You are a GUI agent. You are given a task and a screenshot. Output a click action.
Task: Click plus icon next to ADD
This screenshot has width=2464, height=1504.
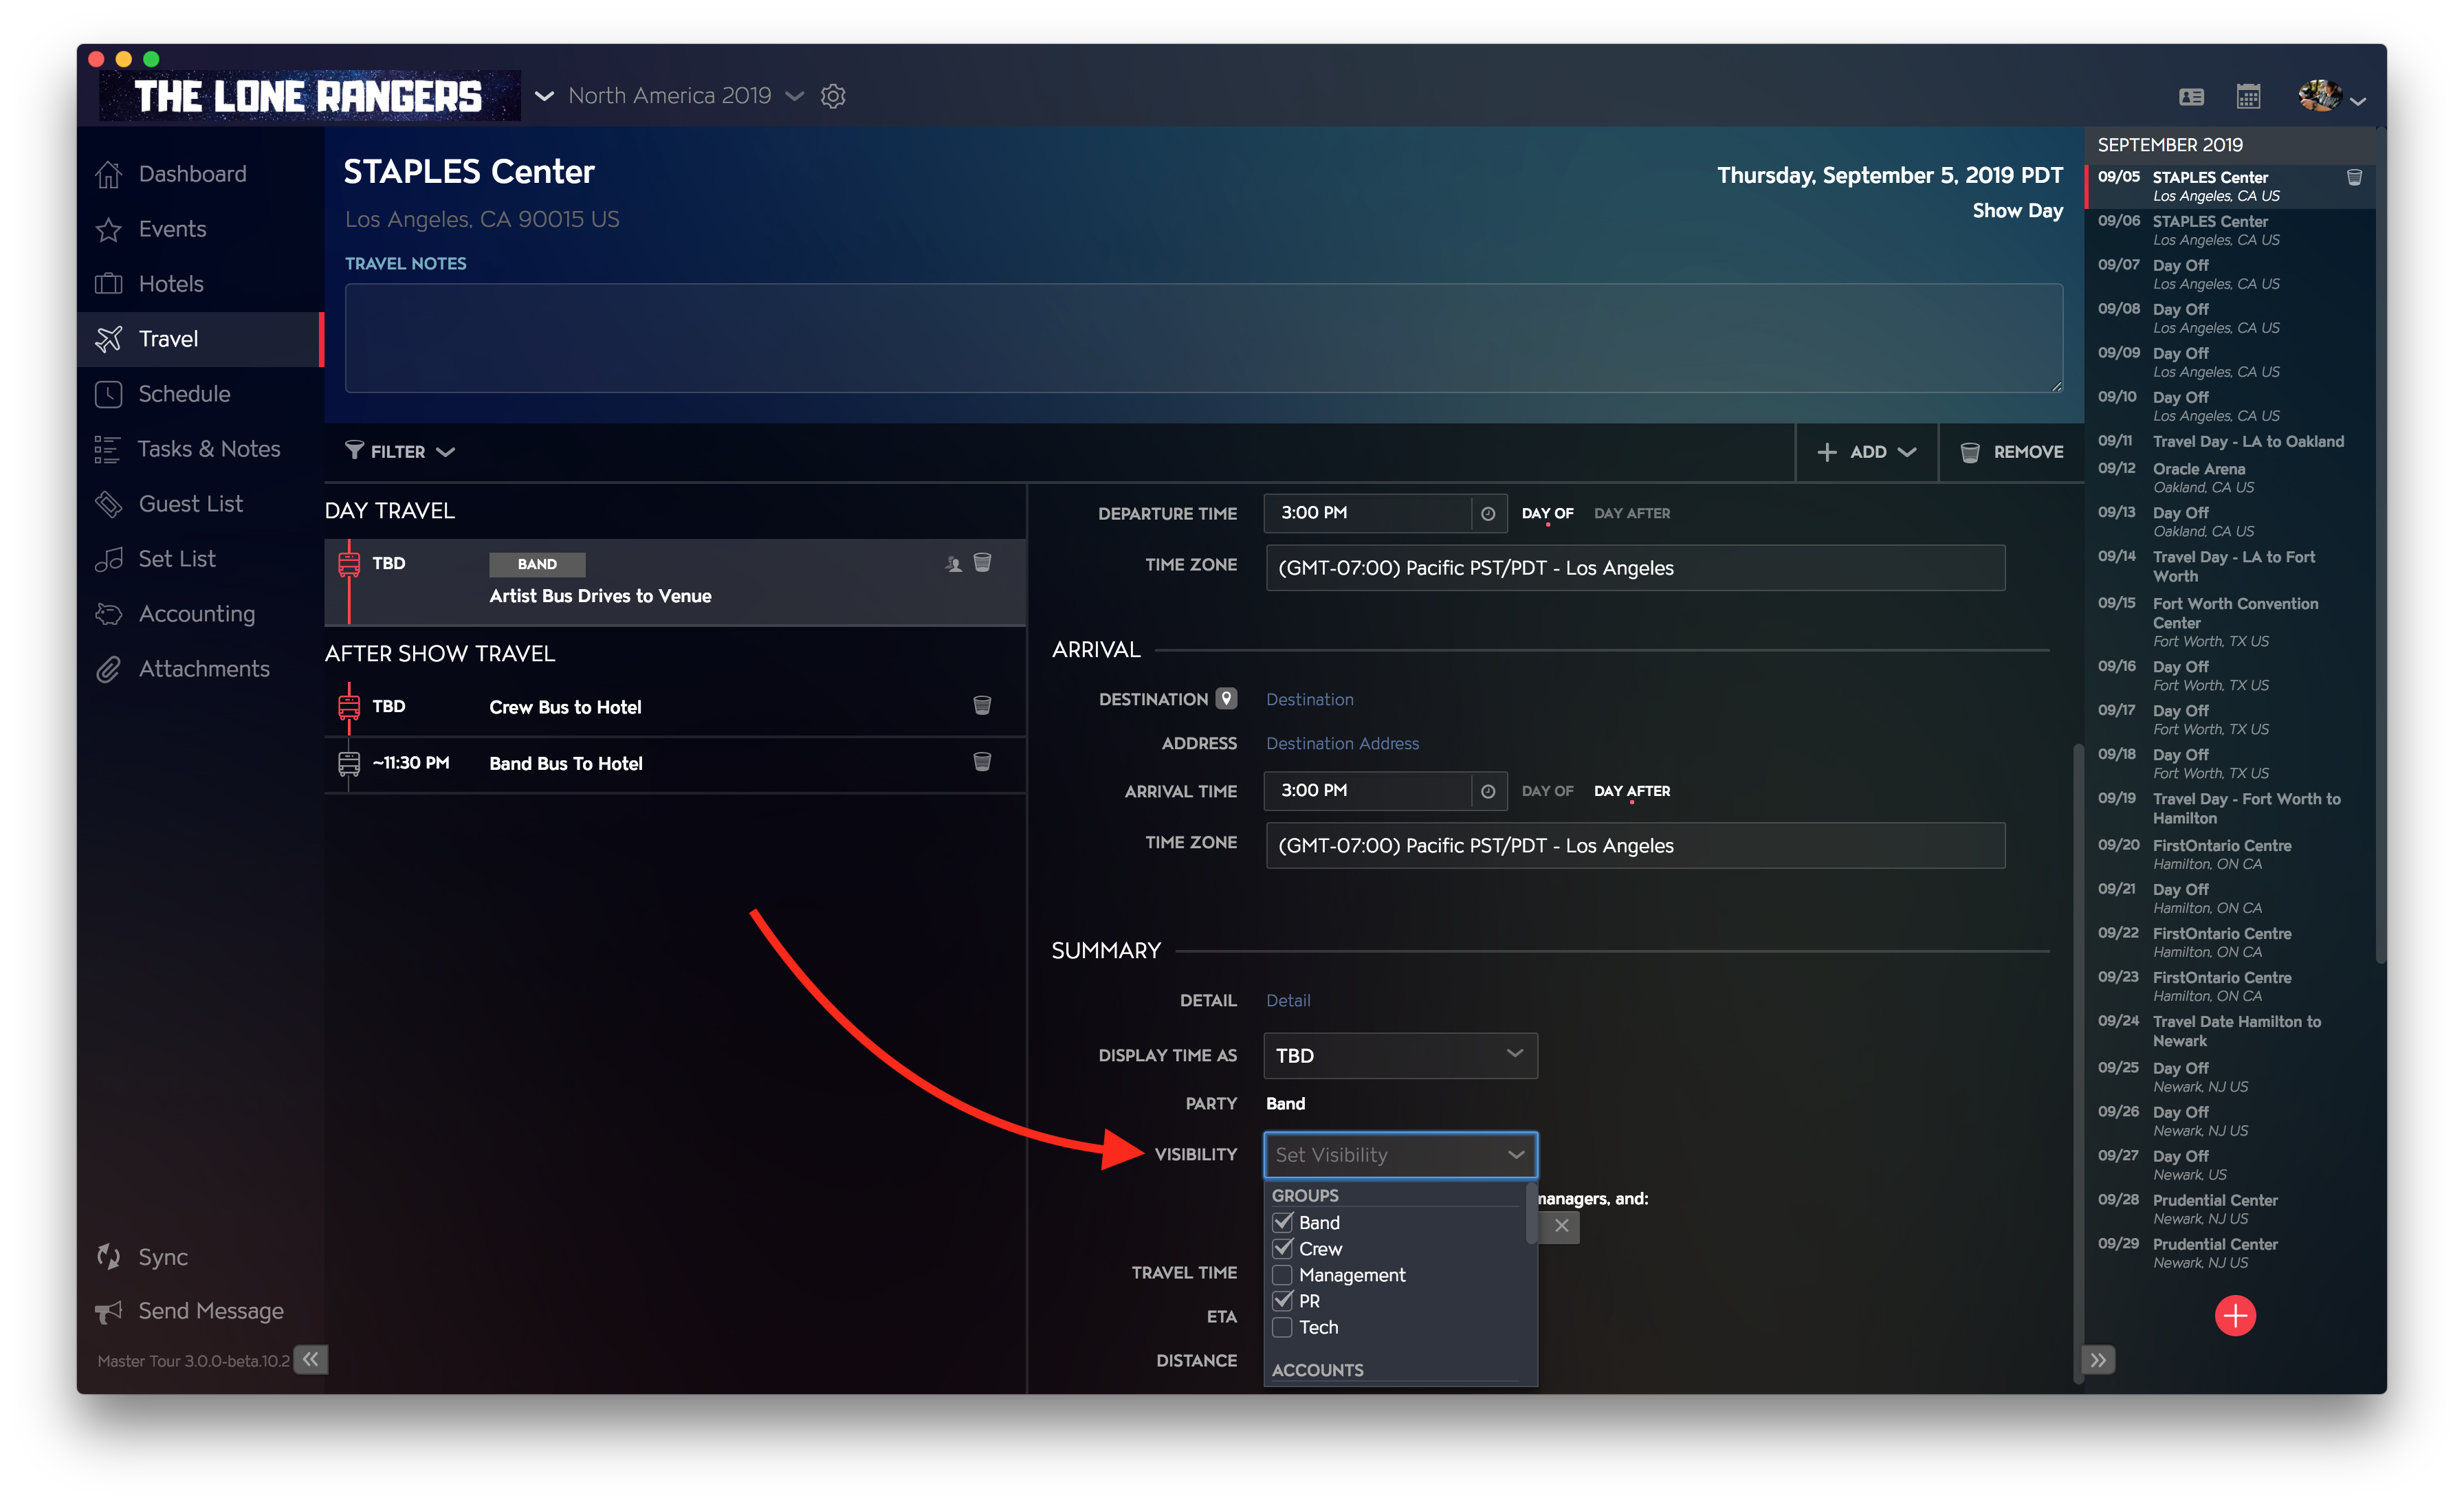pos(1827,452)
